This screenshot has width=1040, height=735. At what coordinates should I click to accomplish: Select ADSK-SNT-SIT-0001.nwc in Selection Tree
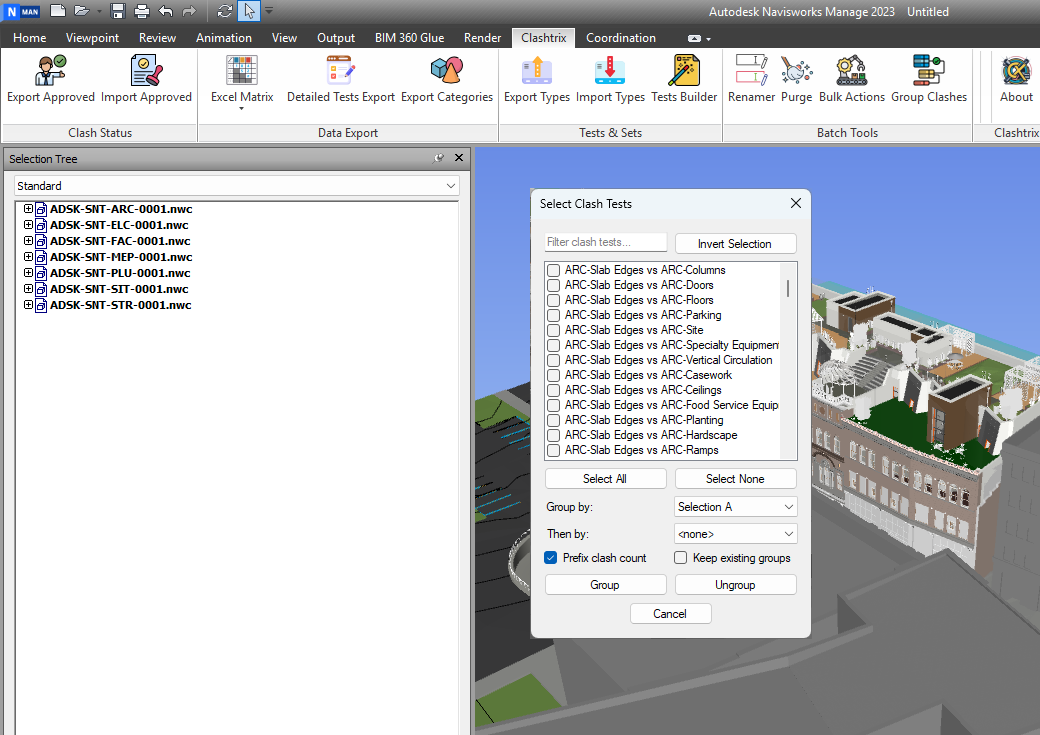pyautogui.click(x=119, y=289)
